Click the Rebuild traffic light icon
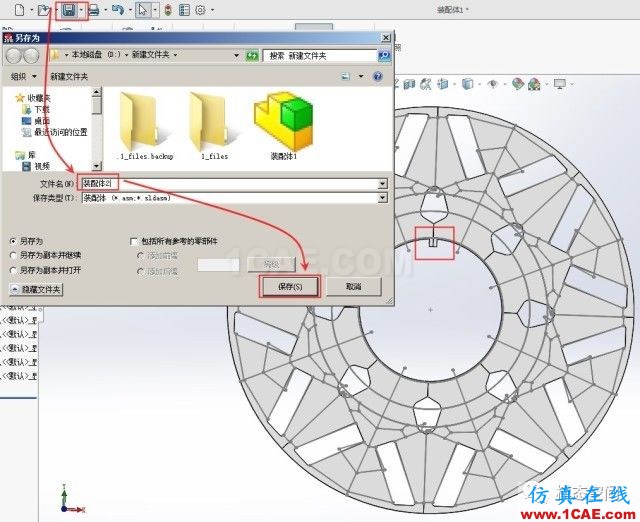 [x=168, y=10]
